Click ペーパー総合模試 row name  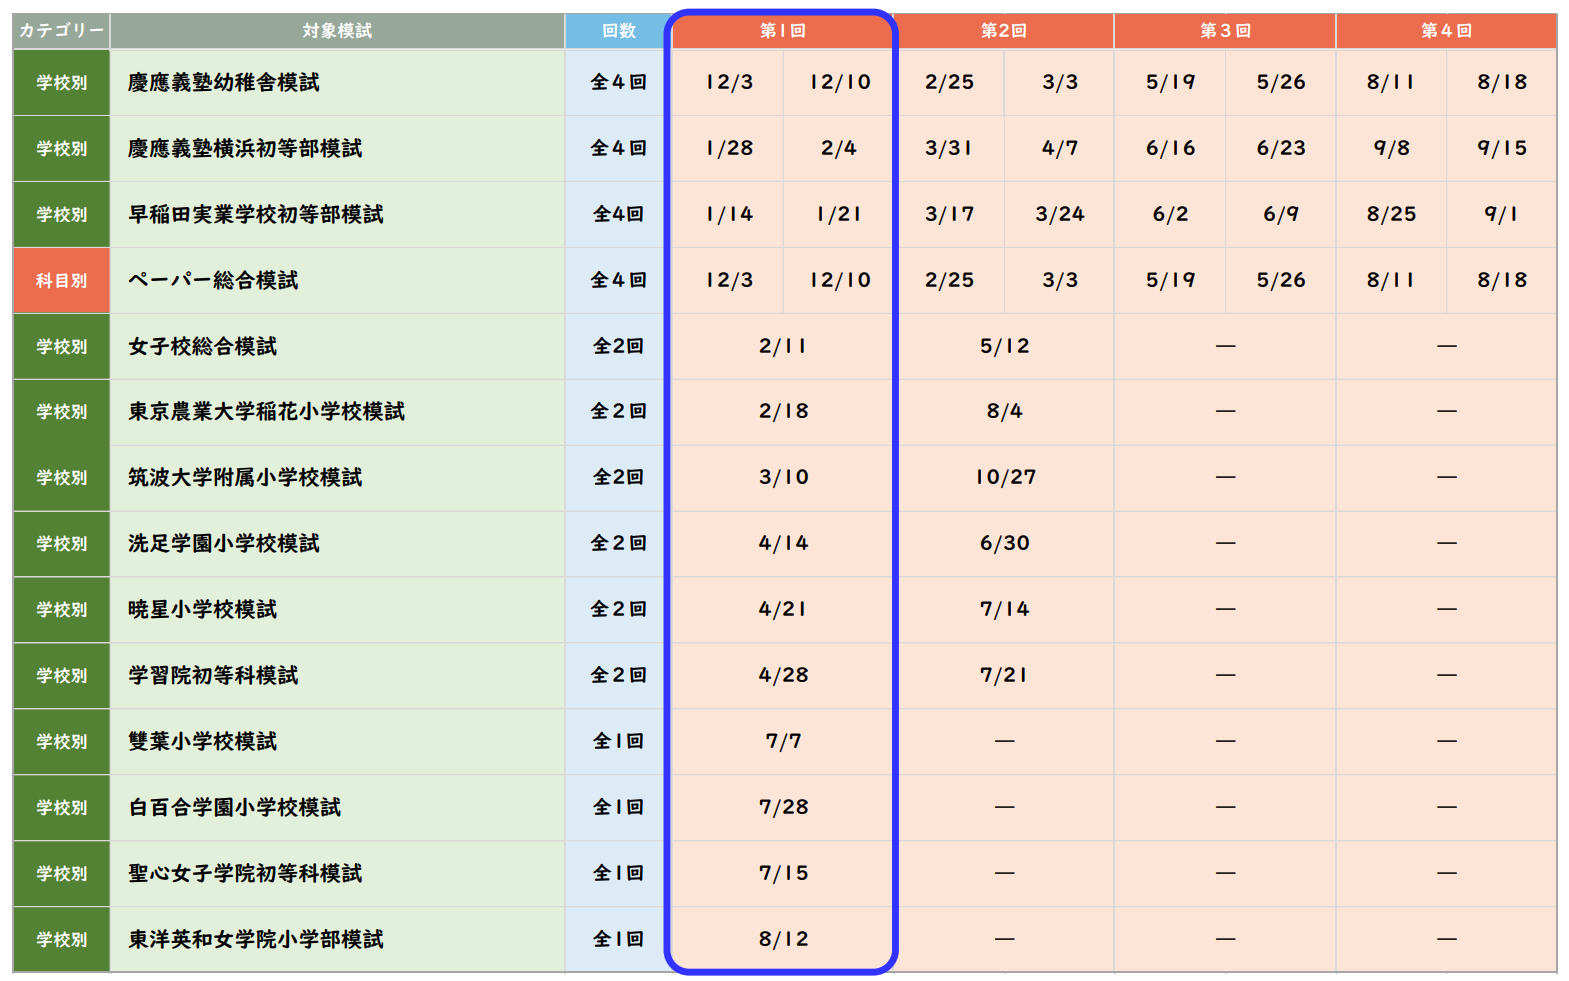tap(213, 281)
